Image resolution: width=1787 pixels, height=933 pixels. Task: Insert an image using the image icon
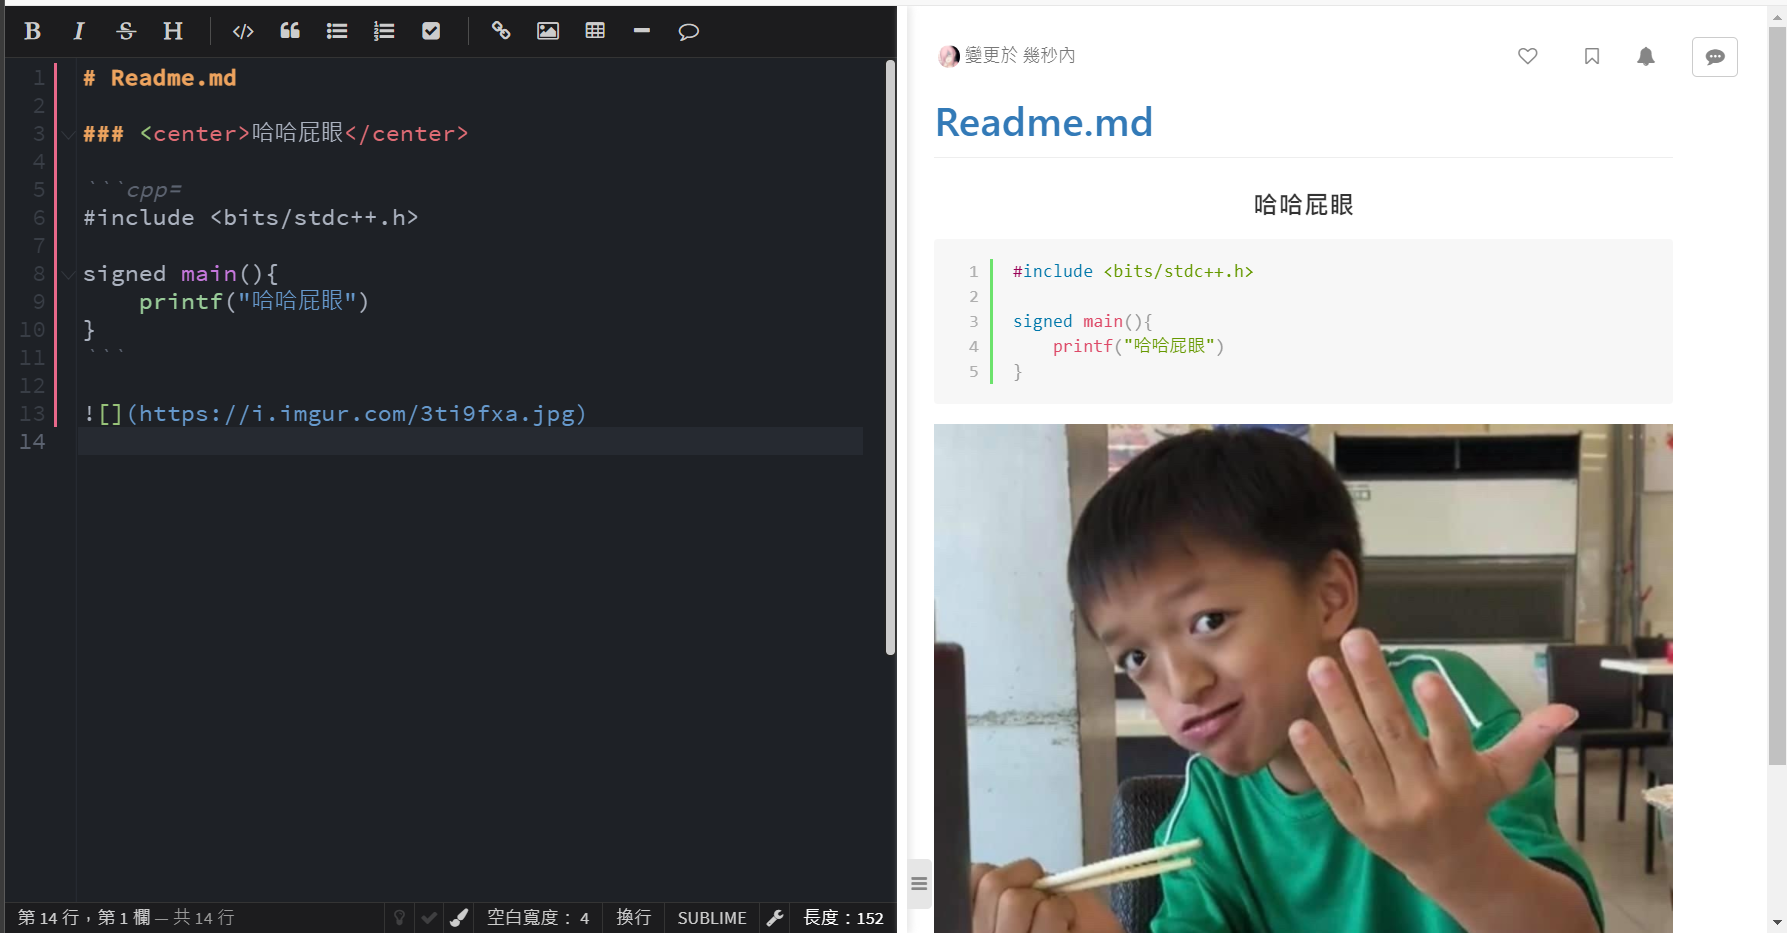point(547,31)
